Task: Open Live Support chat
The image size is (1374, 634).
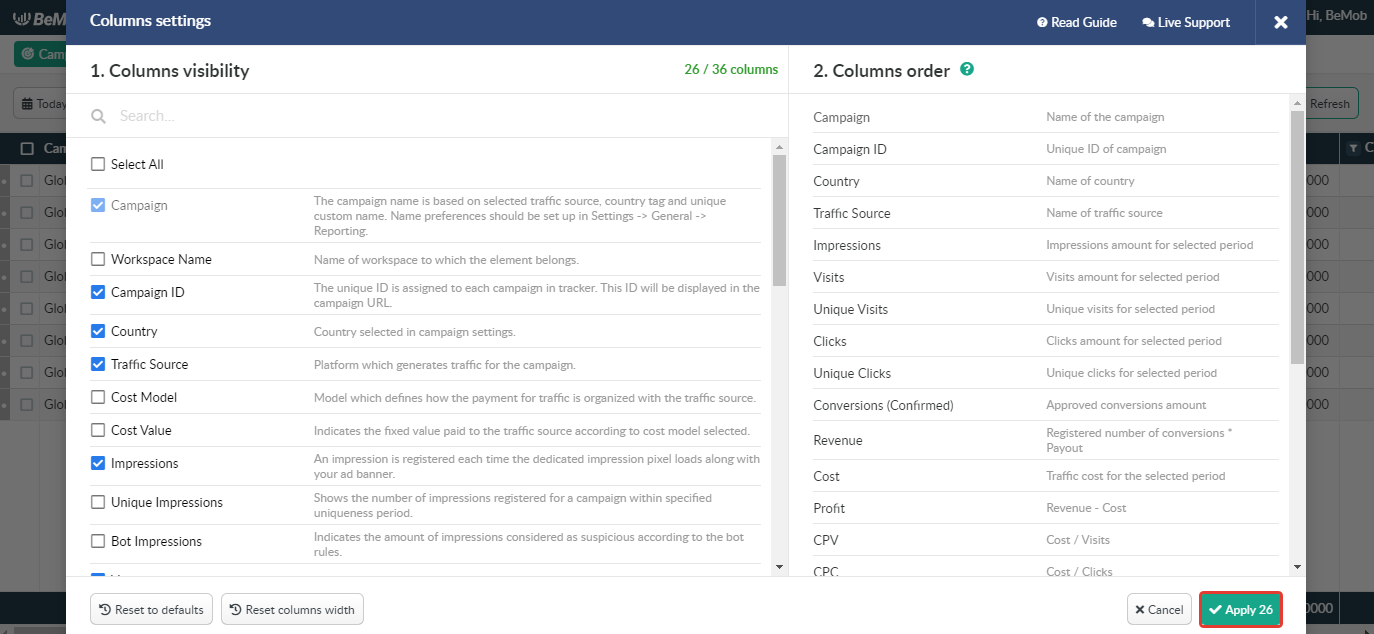Action: [x=1186, y=22]
